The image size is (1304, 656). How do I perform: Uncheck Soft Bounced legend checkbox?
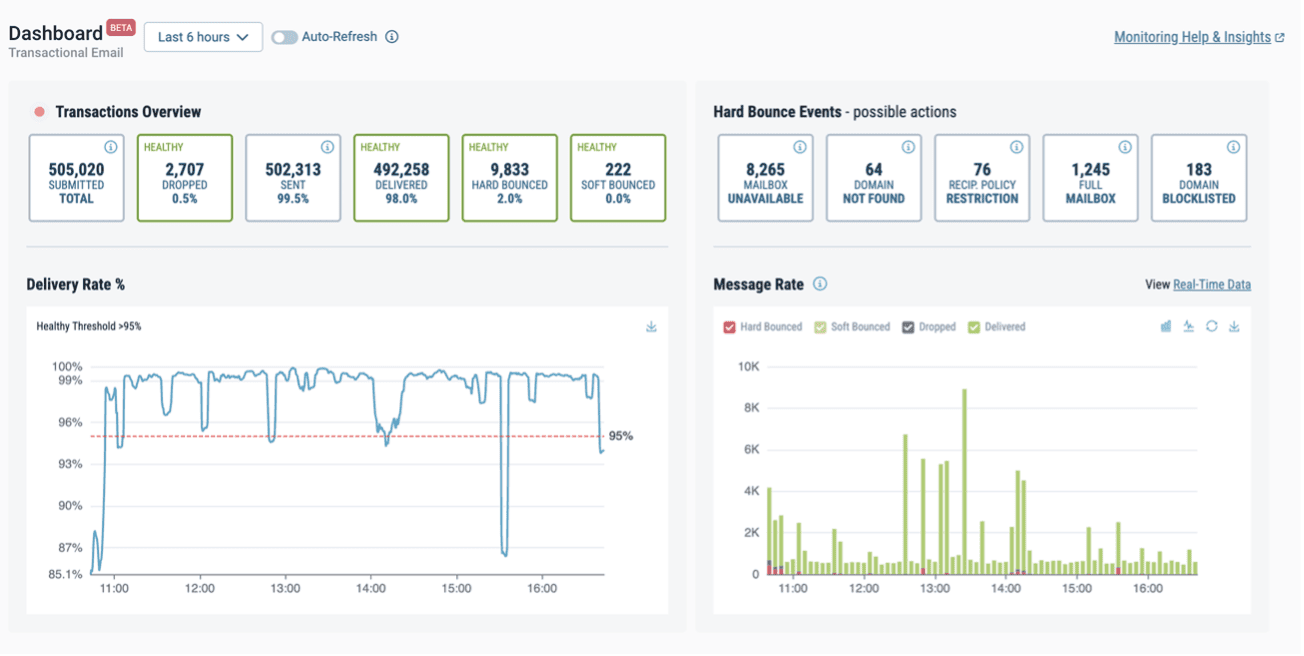(820, 327)
